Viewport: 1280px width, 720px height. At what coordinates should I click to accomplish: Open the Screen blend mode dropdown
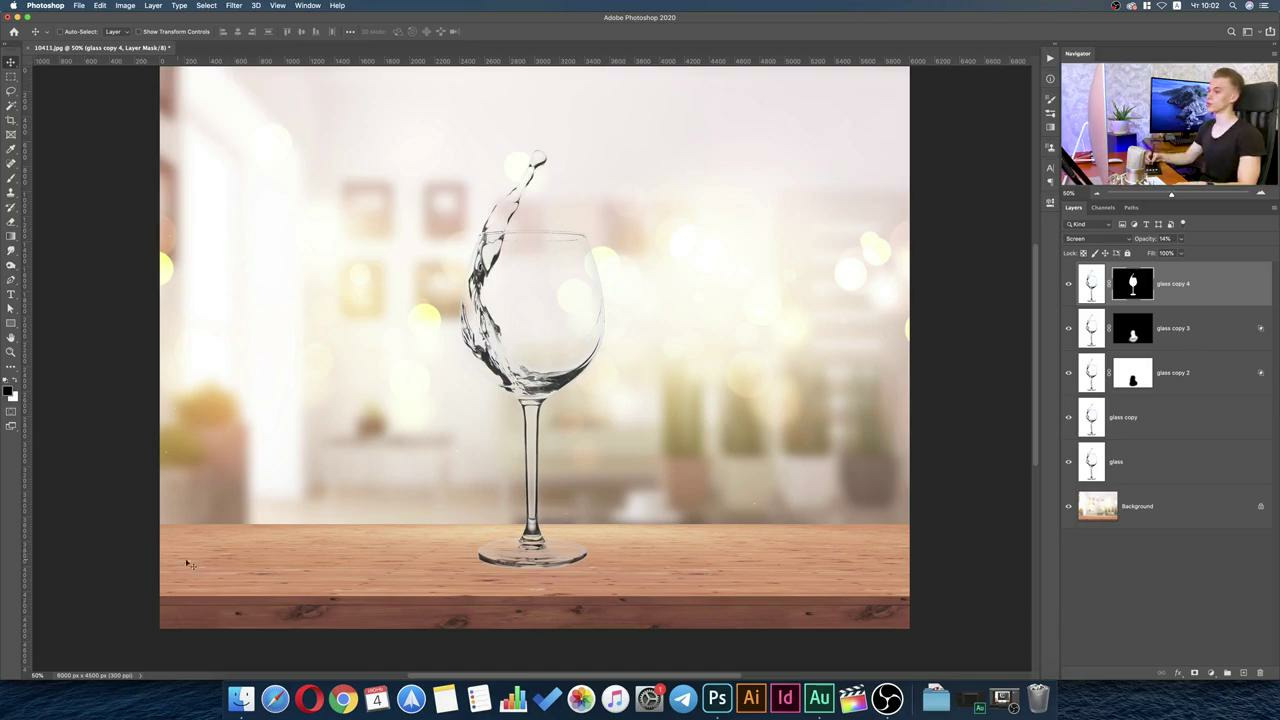point(1097,239)
